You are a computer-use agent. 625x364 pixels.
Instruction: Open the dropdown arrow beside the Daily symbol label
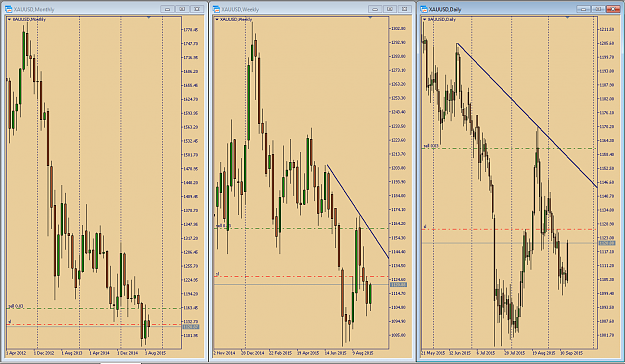(425, 19)
